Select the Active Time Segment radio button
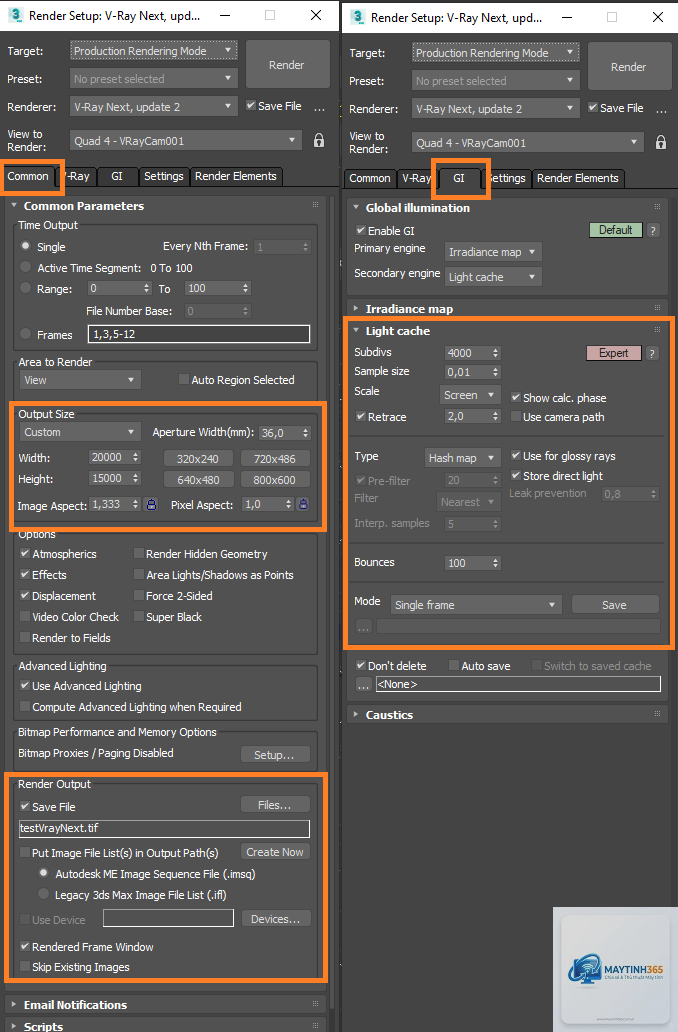Viewport: 678px width, 1032px height. pos(26,267)
